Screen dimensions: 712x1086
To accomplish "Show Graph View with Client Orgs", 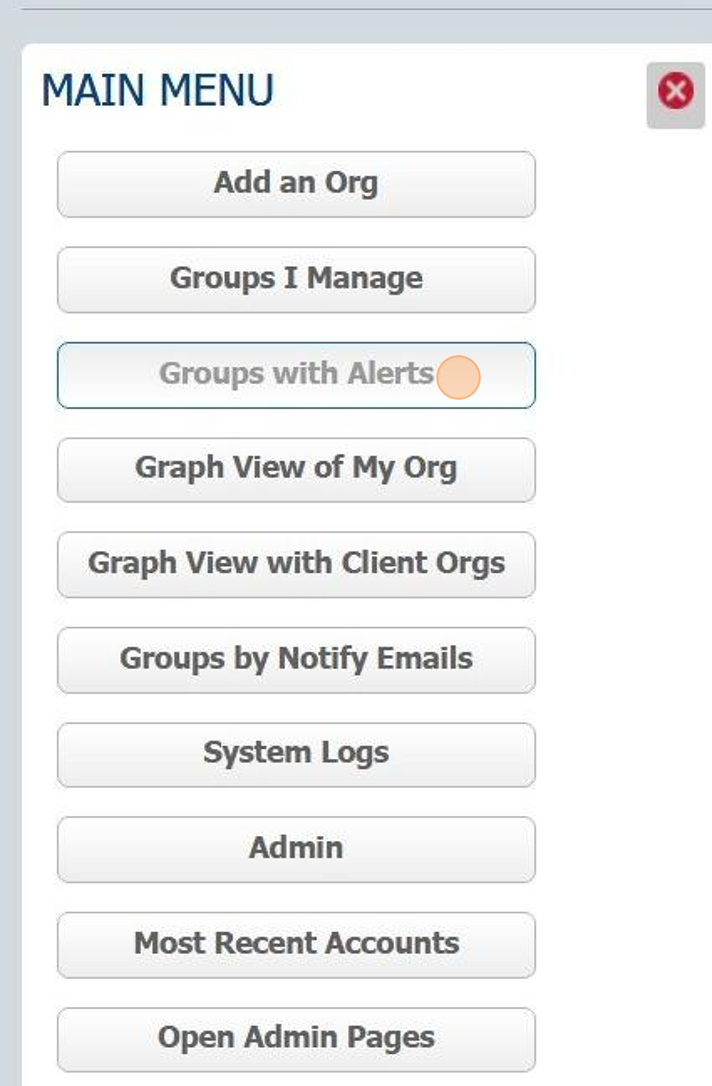I will coord(296,564).
